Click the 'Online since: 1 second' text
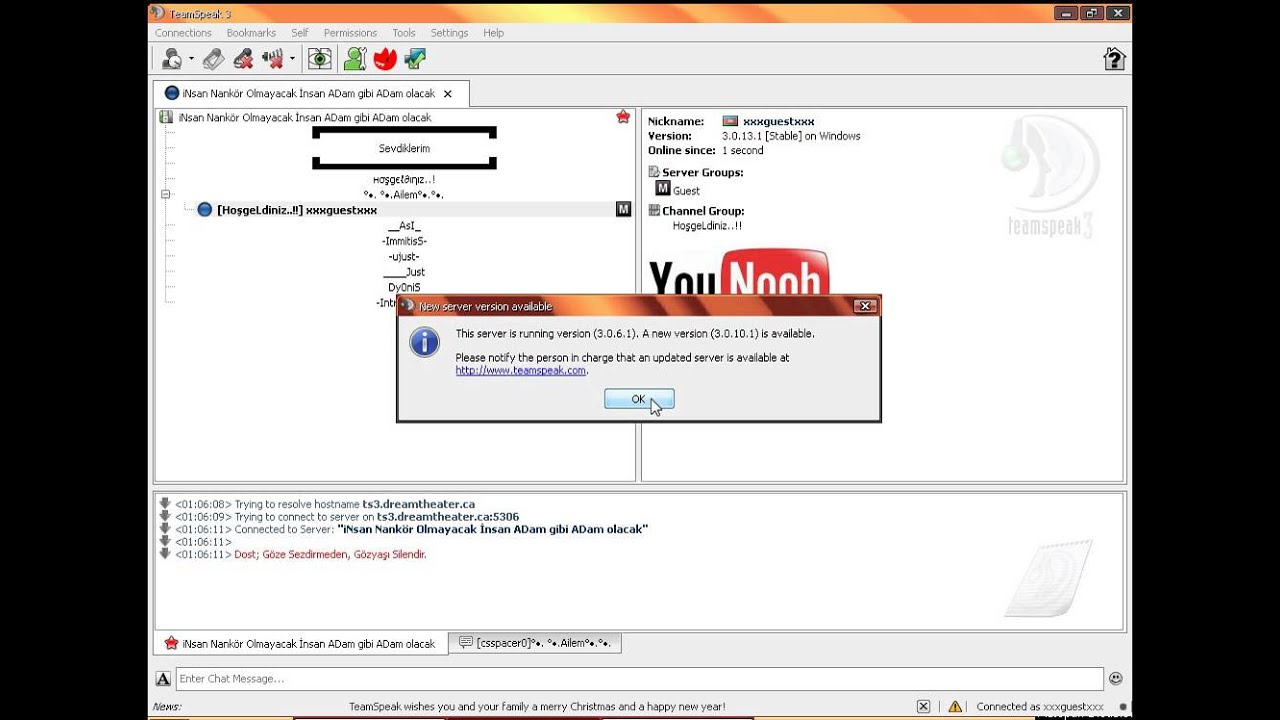Image resolution: width=1280 pixels, height=720 pixels. pos(706,151)
